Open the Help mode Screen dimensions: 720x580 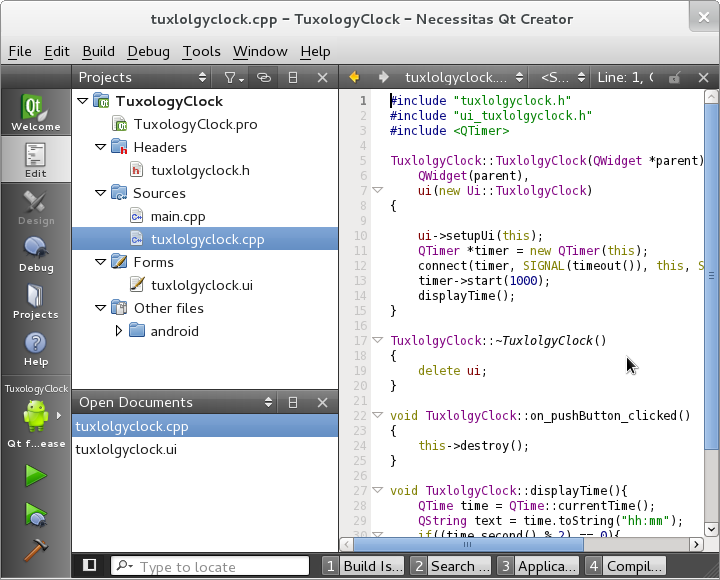pos(36,349)
